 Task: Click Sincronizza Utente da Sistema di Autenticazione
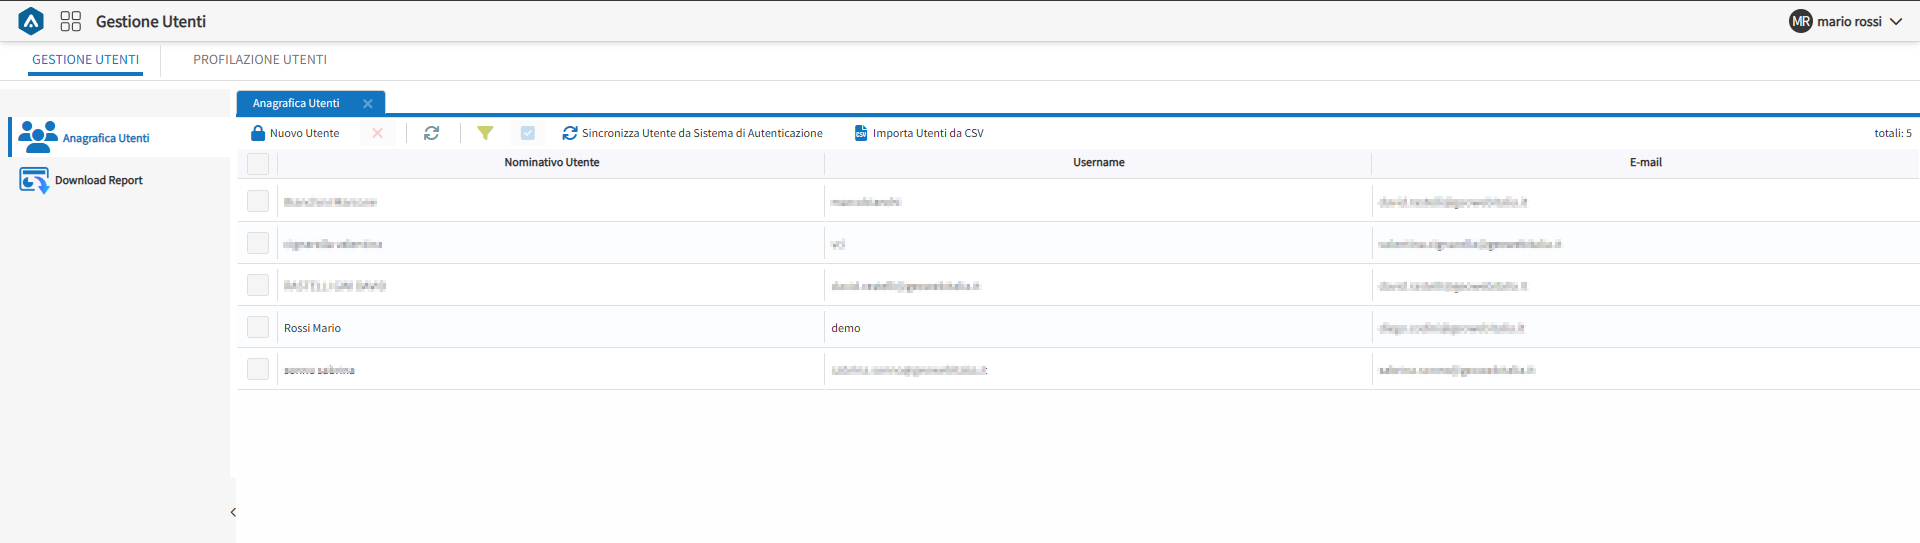coord(692,133)
